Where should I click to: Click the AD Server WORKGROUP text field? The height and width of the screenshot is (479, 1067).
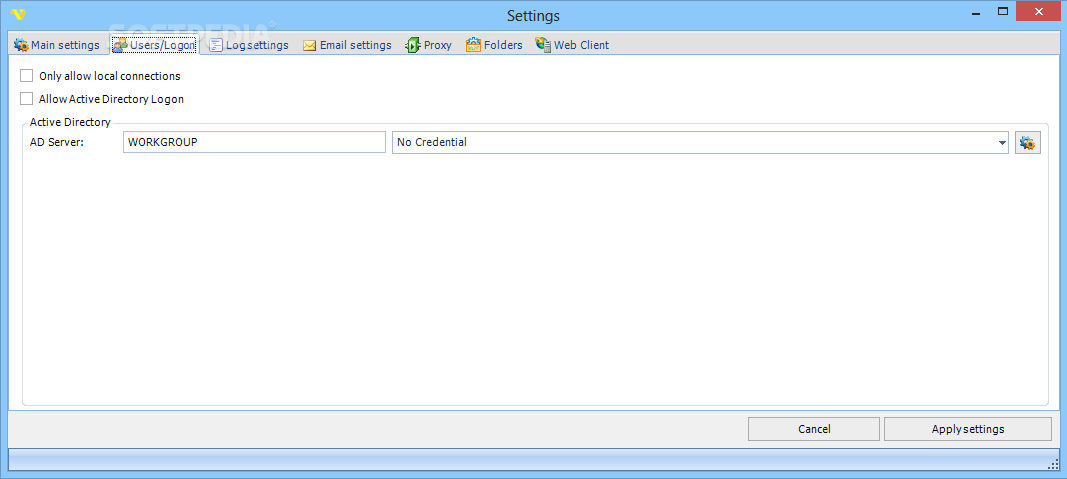point(255,142)
